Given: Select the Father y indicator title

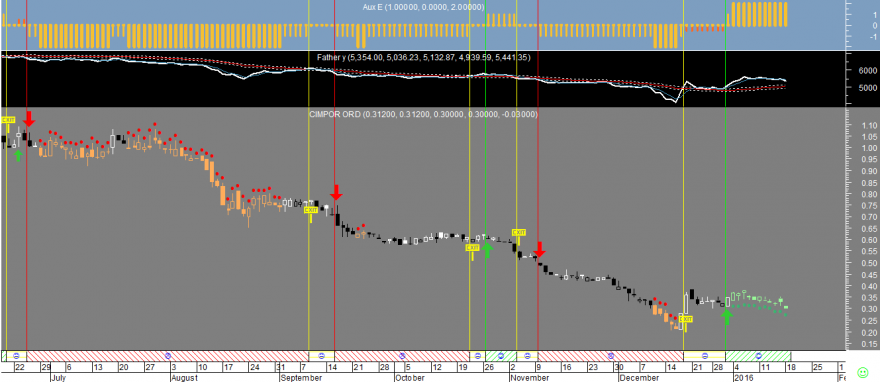Looking at the screenshot, I should [424, 58].
